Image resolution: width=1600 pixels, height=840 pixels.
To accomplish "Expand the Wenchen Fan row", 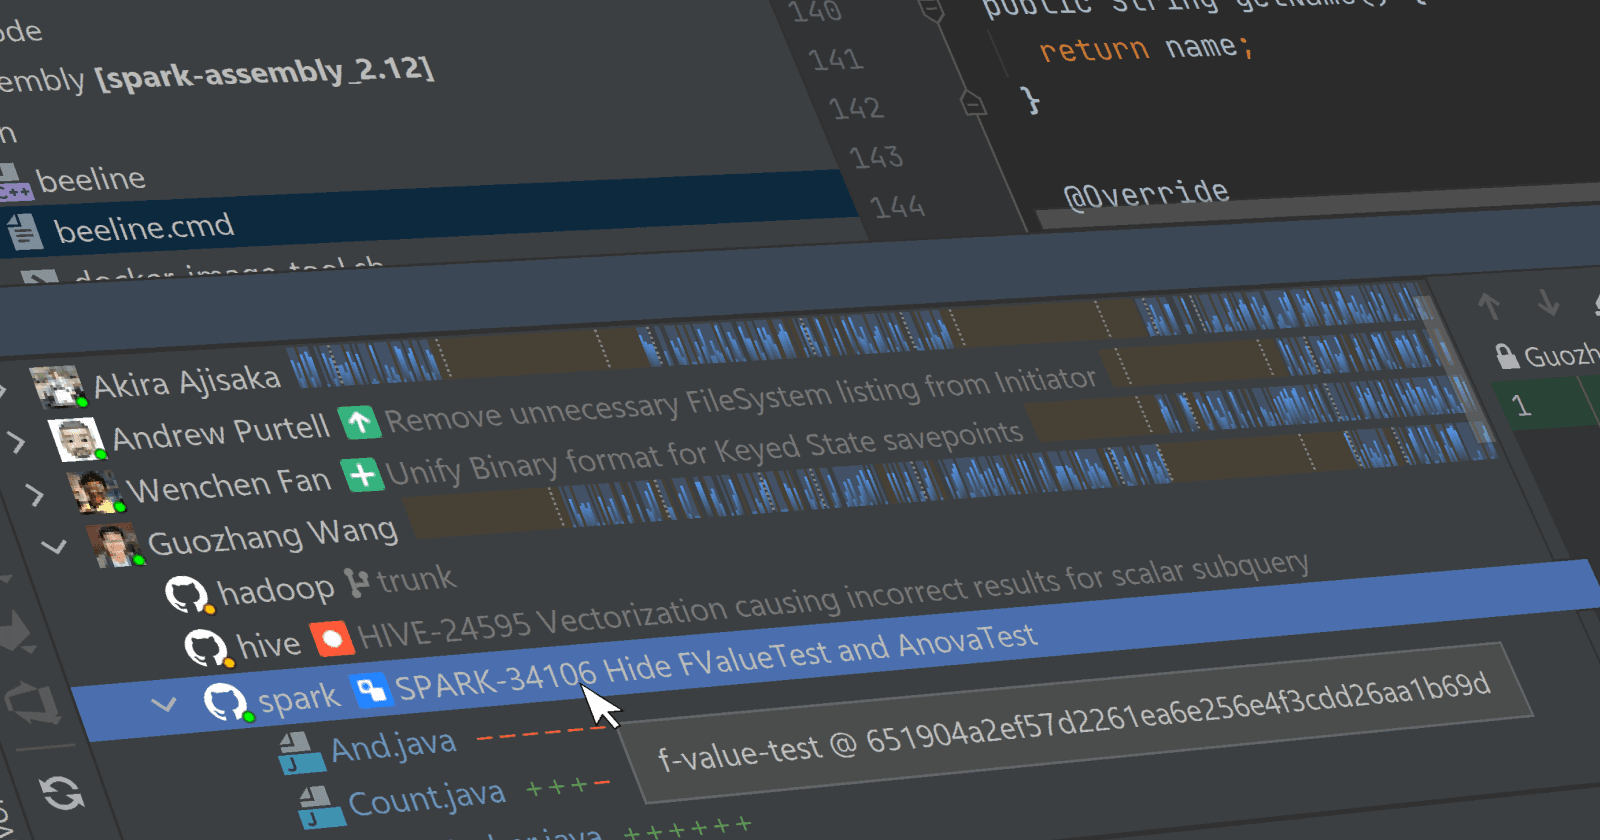I will (x=34, y=494).
